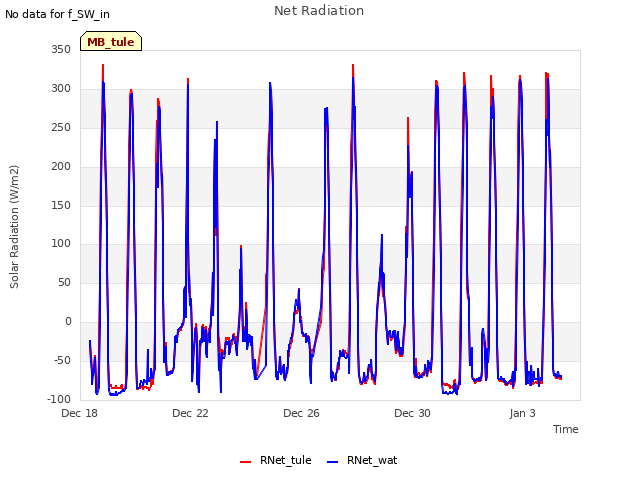Click the 0 y-axis tick label

(x=68, y=322)
